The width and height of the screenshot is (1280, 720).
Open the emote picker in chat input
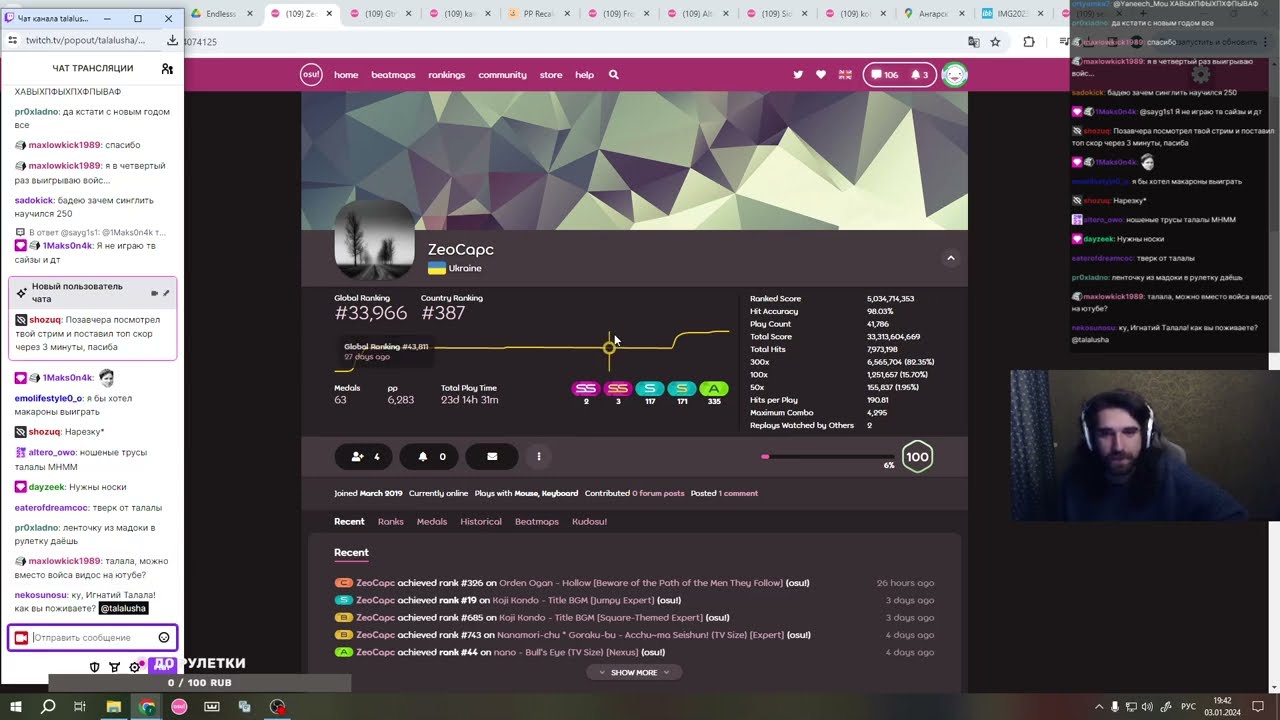164,637
